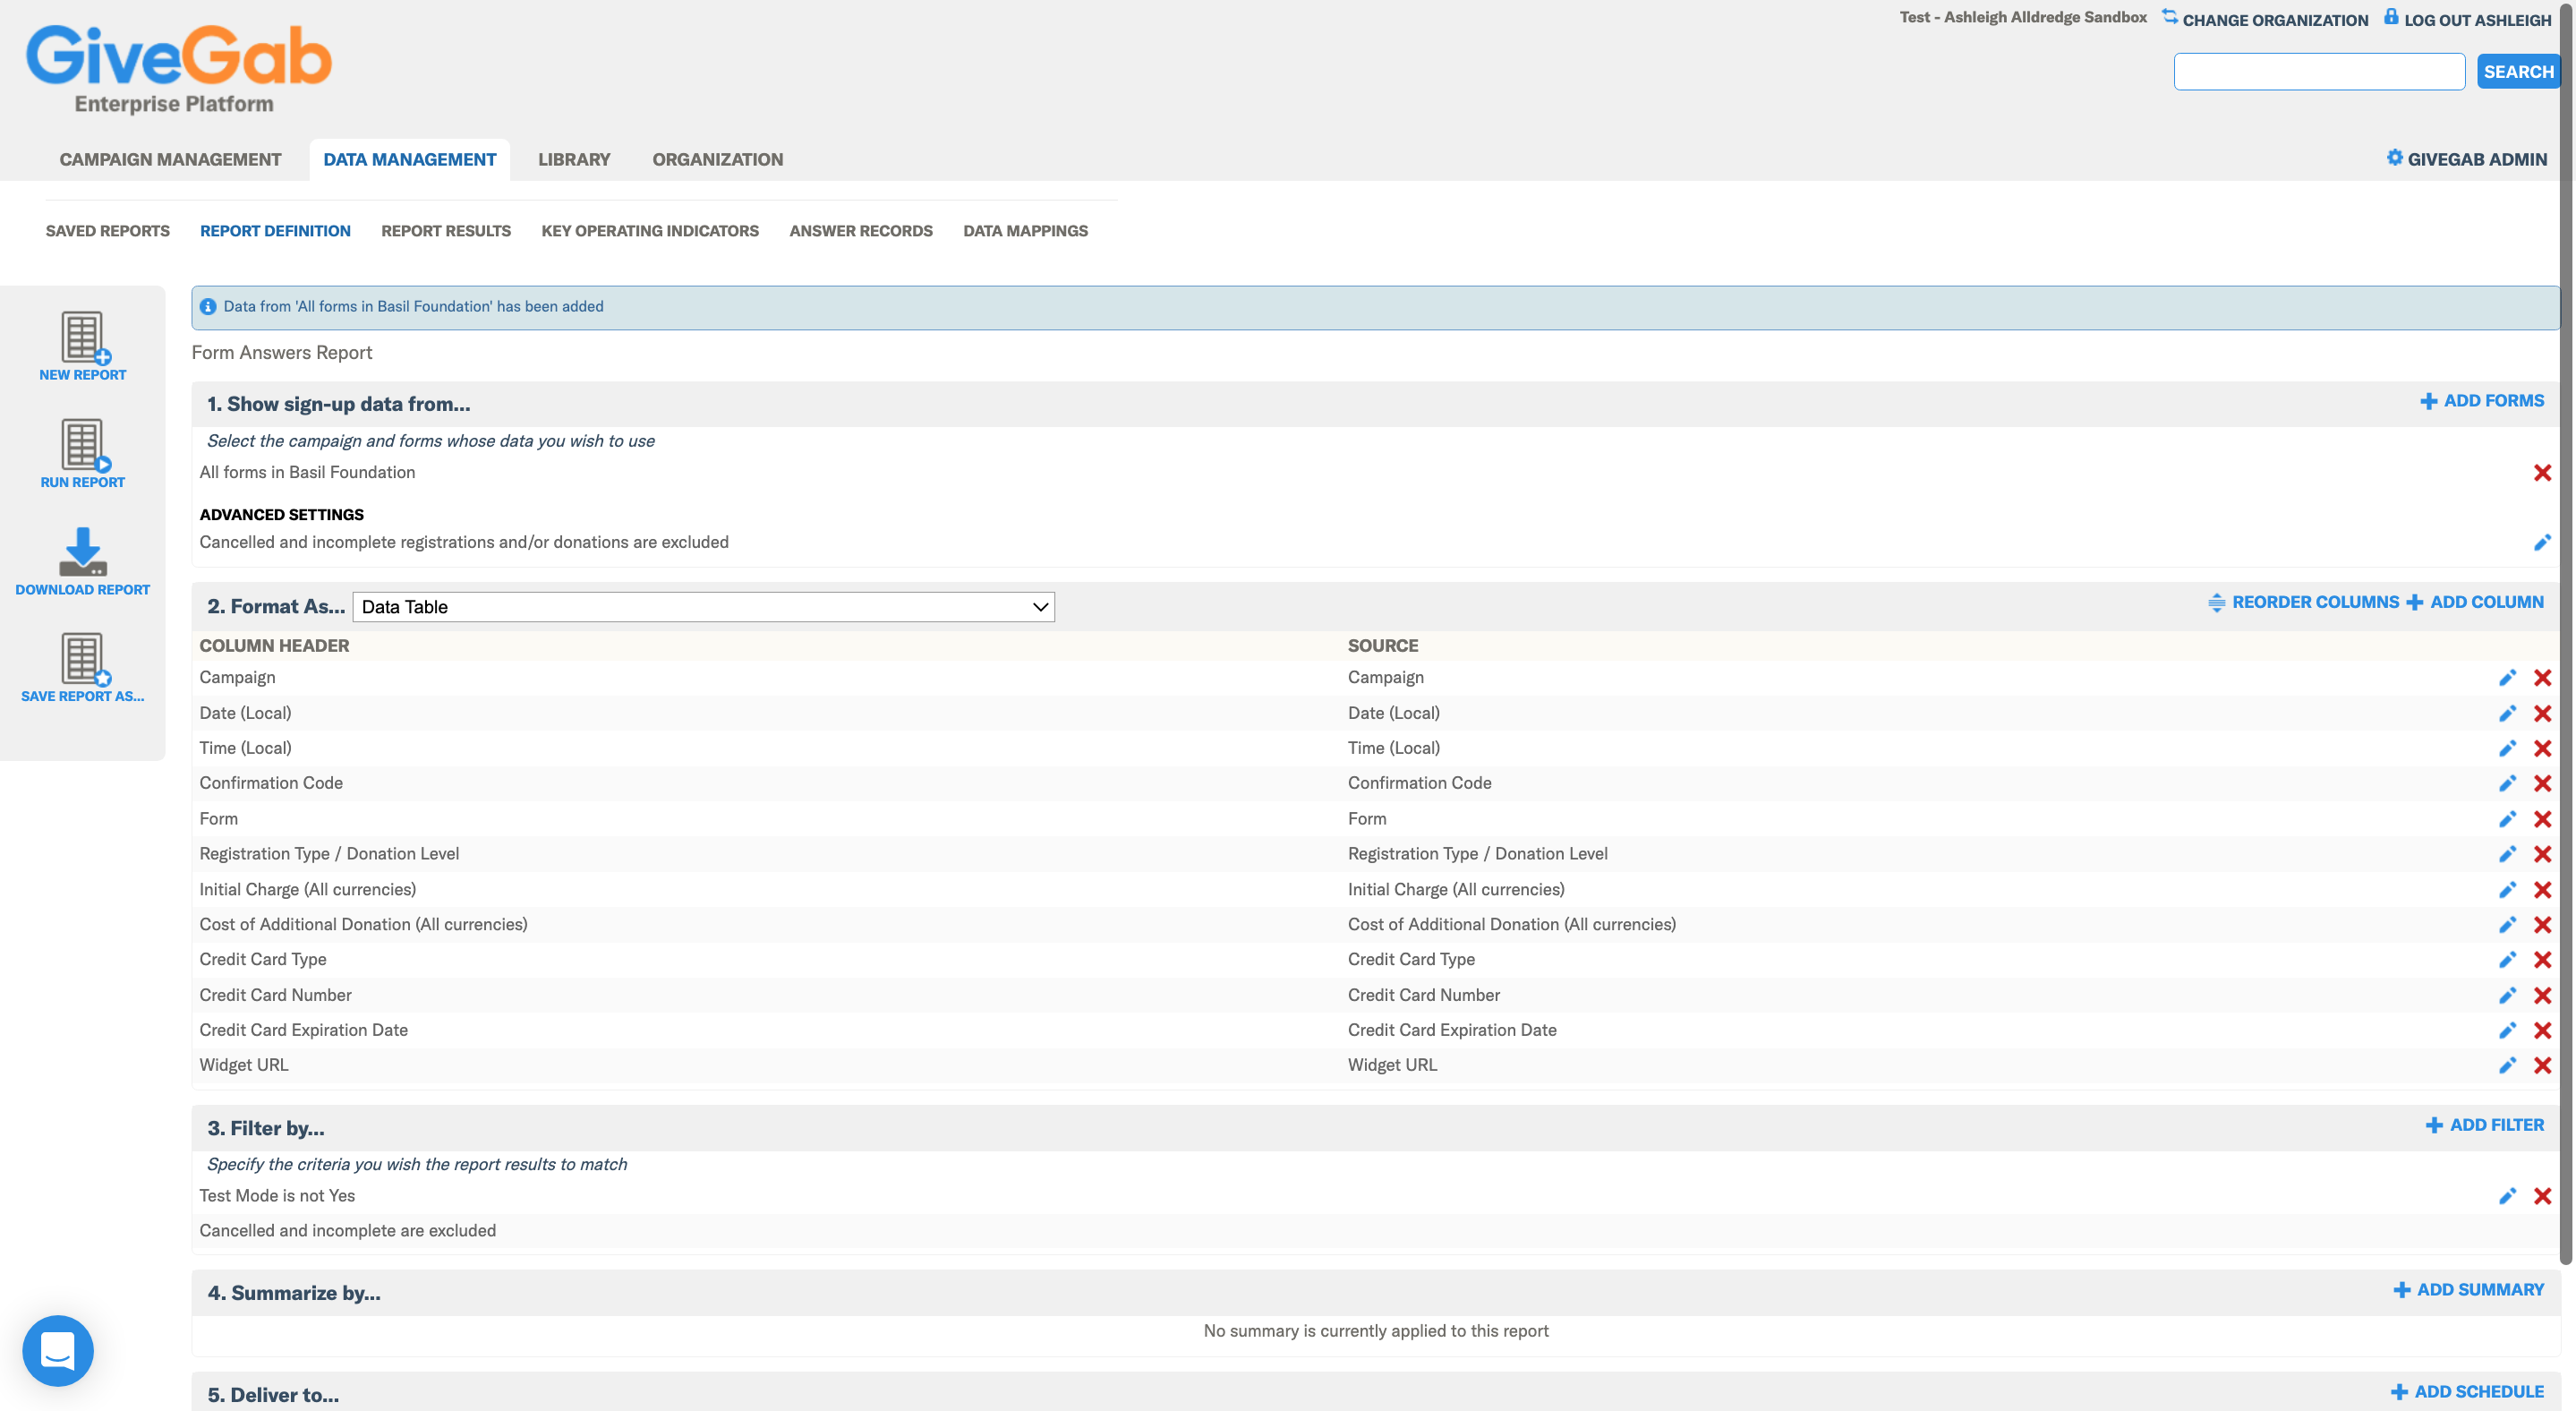Image resolution: width=2576 pixels, height=1411 pixels.
Task: Go to Saved Reports
Action: pos(108,231)
